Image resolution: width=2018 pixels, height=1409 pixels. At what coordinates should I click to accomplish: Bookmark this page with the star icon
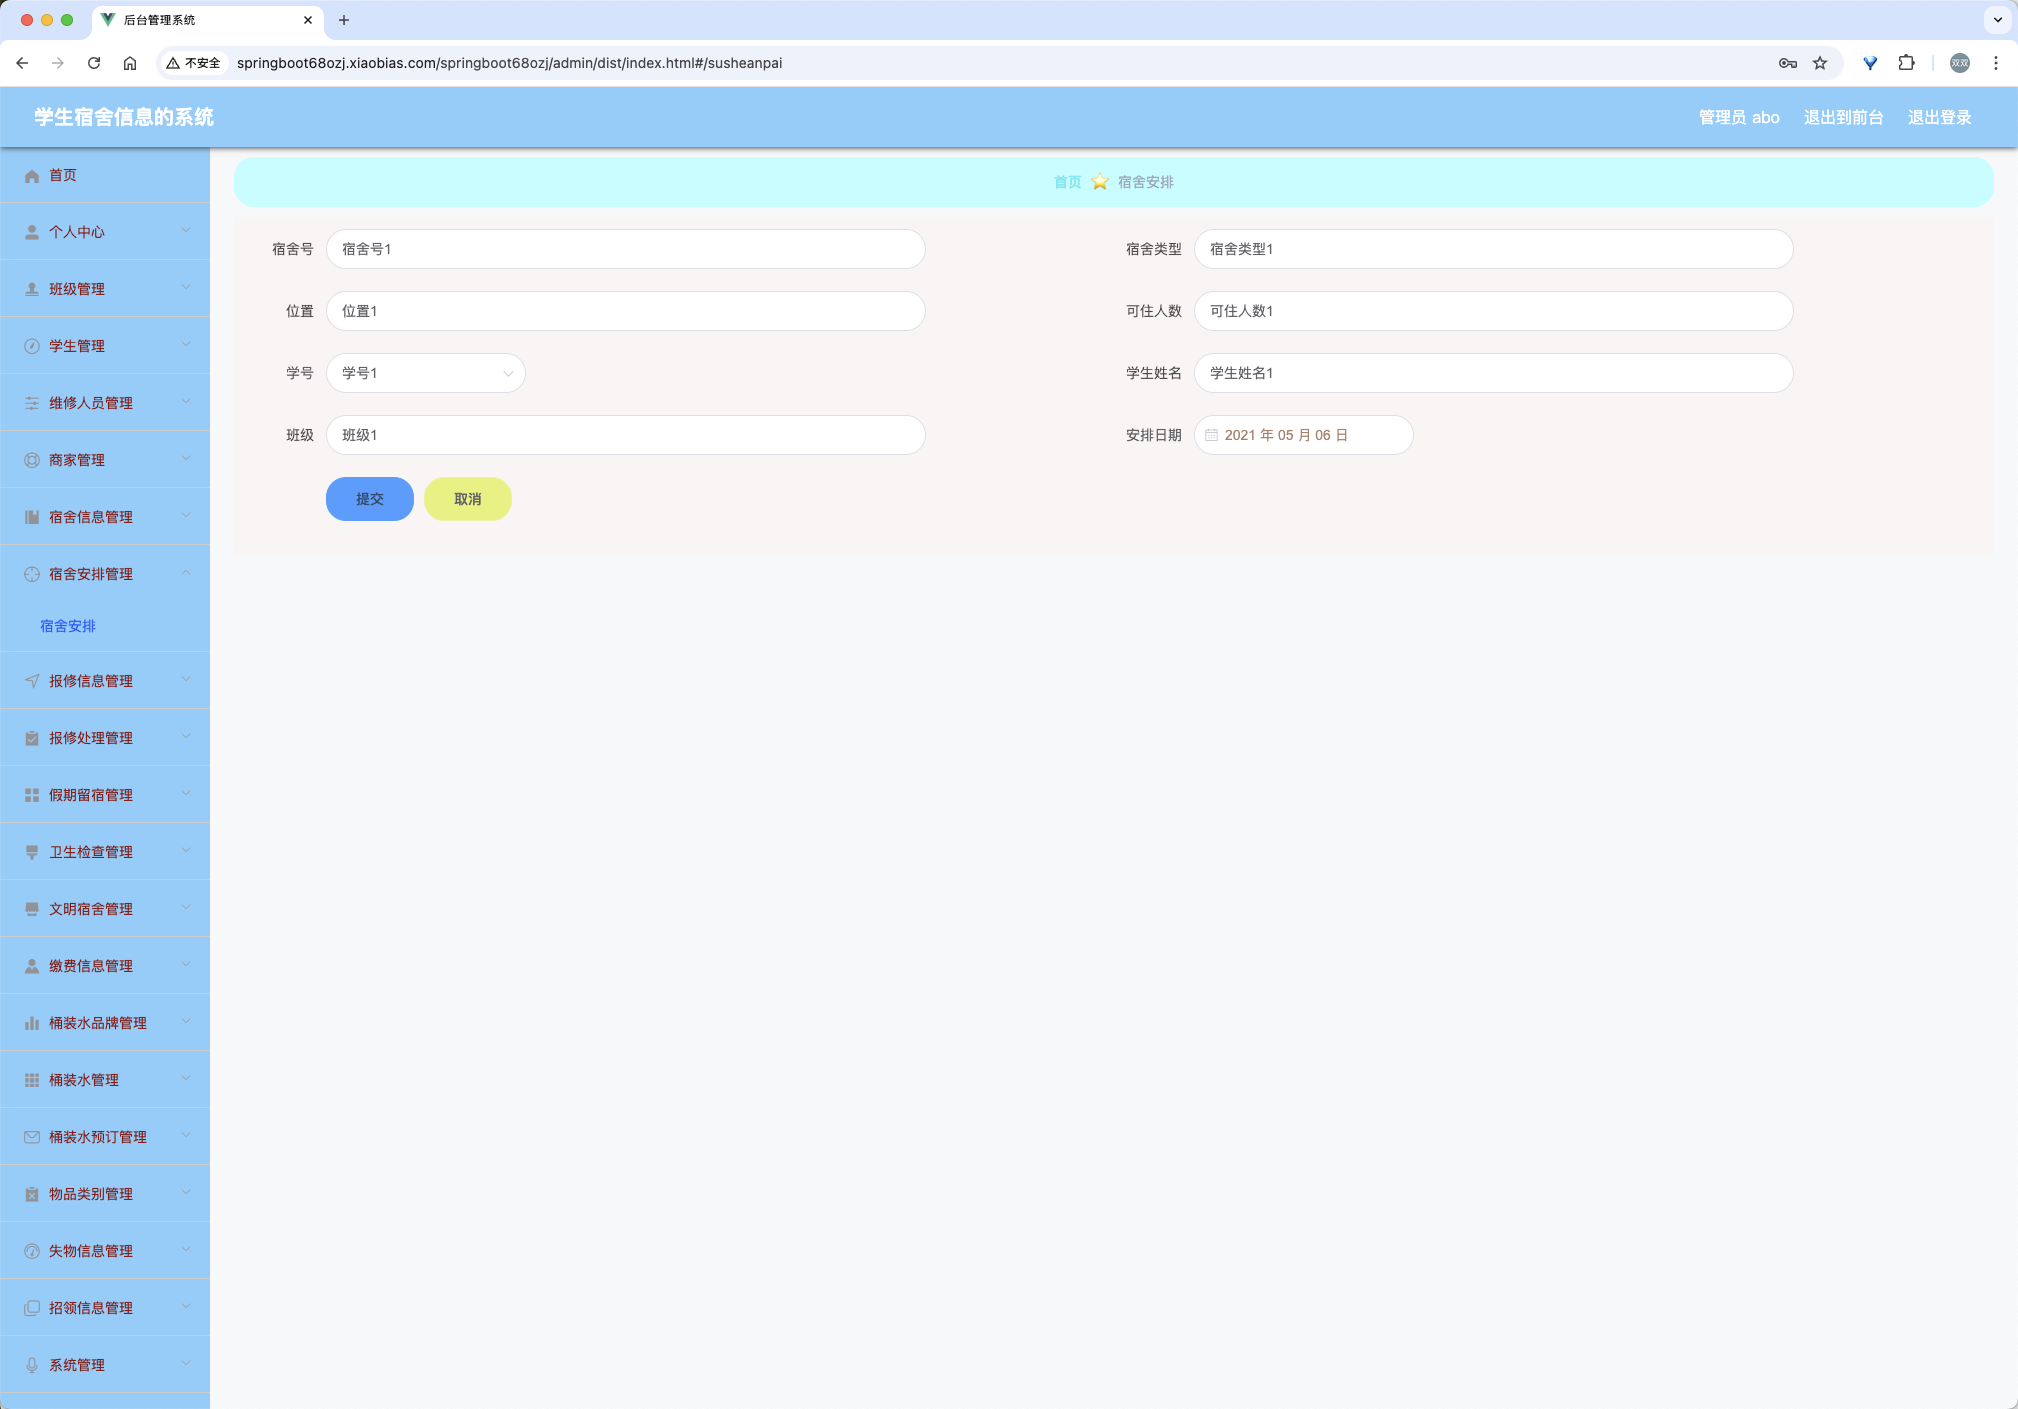[1820, 63]
